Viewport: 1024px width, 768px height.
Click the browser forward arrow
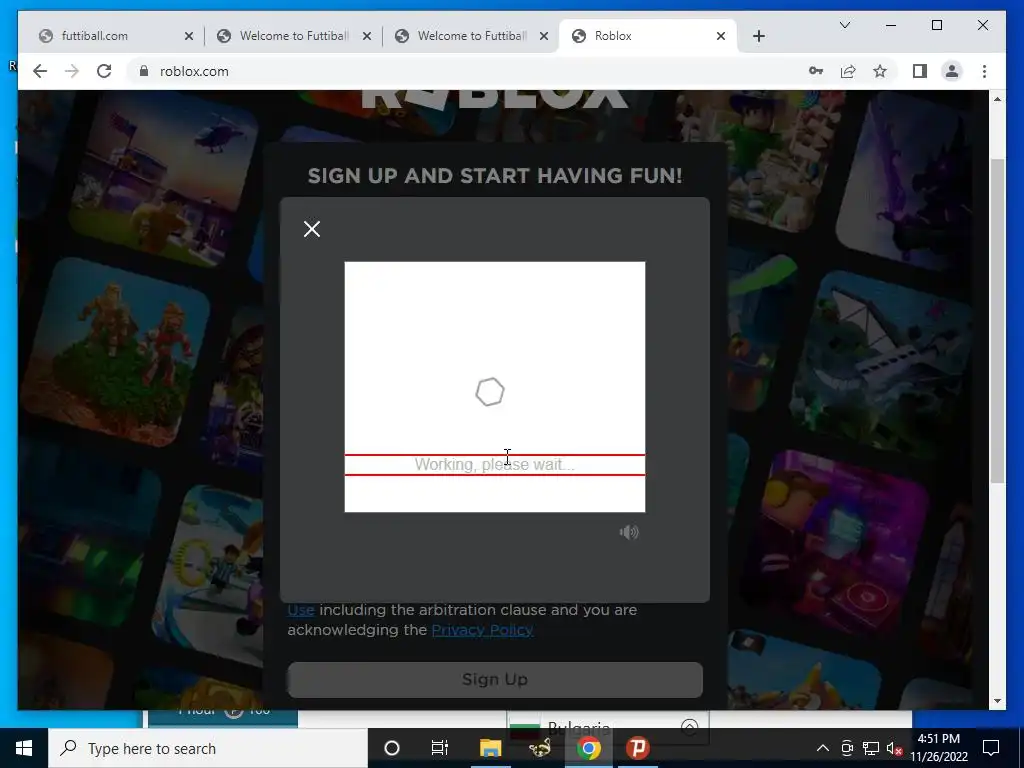point(72,71)
